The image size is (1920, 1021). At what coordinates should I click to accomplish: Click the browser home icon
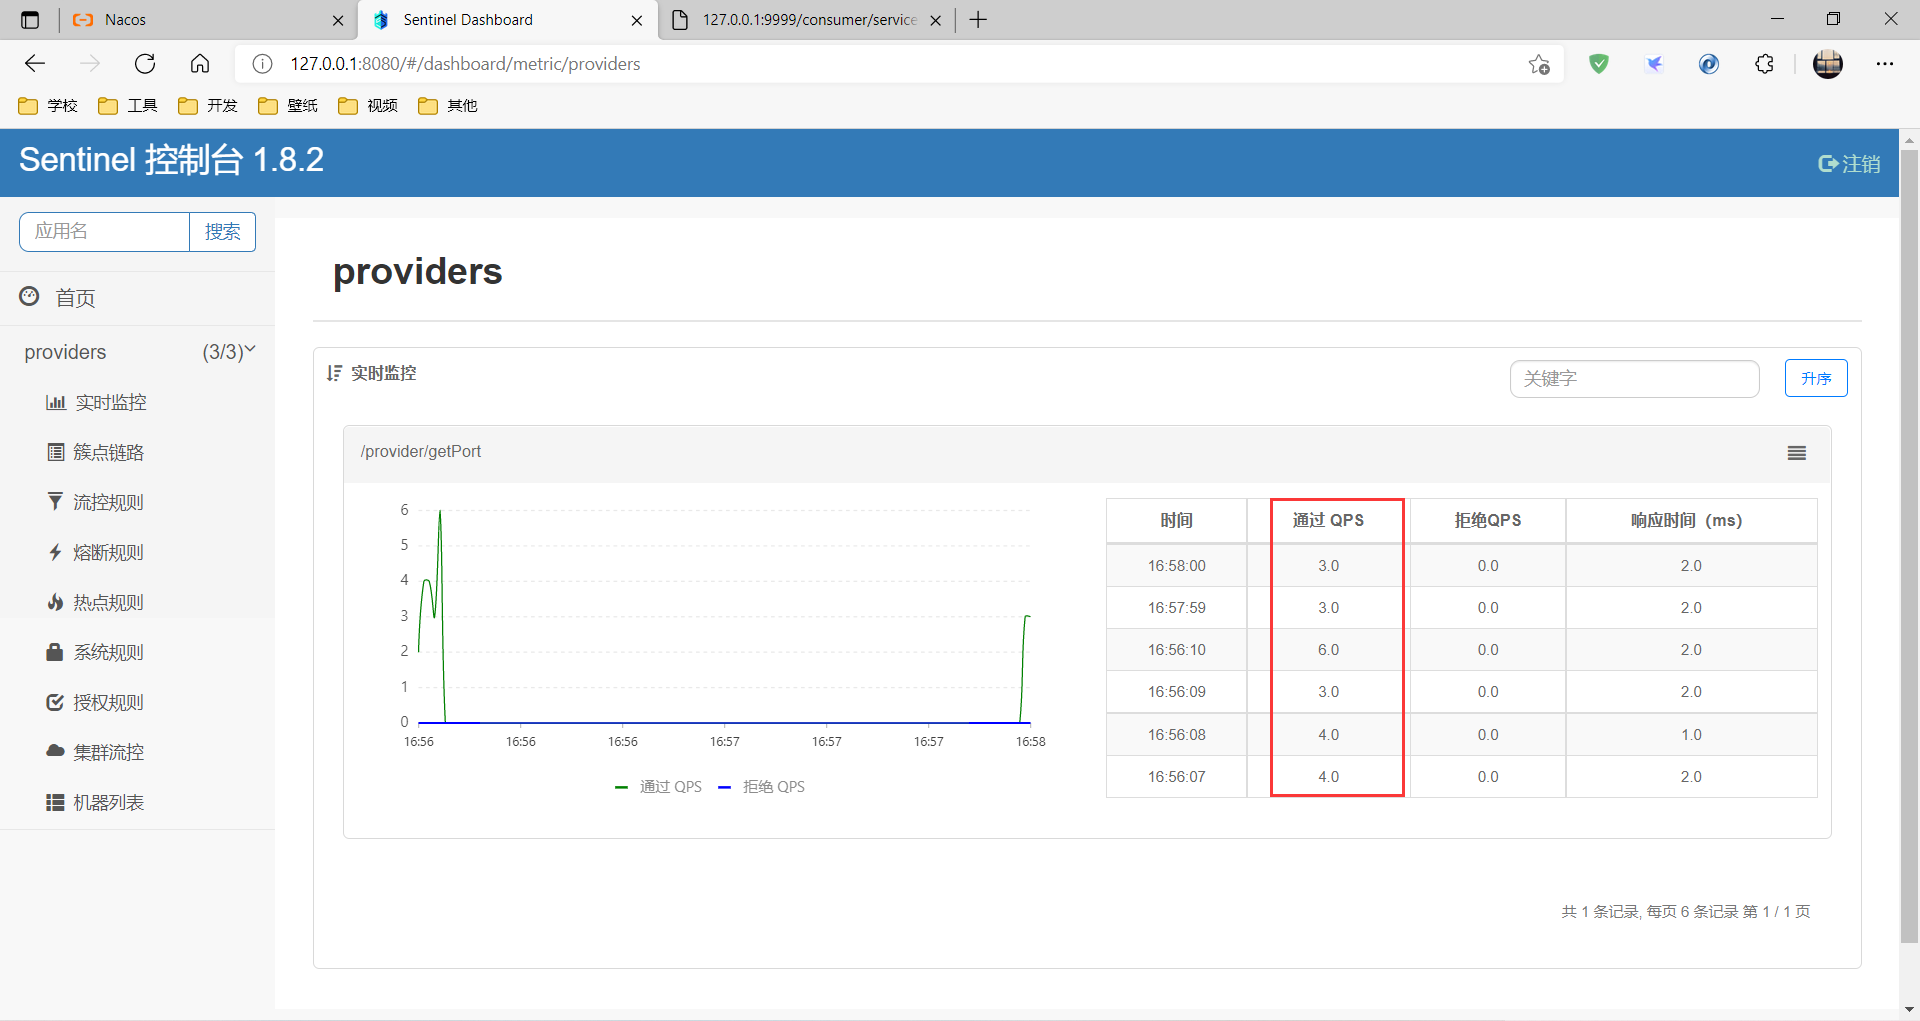click(x=200, y=64)
